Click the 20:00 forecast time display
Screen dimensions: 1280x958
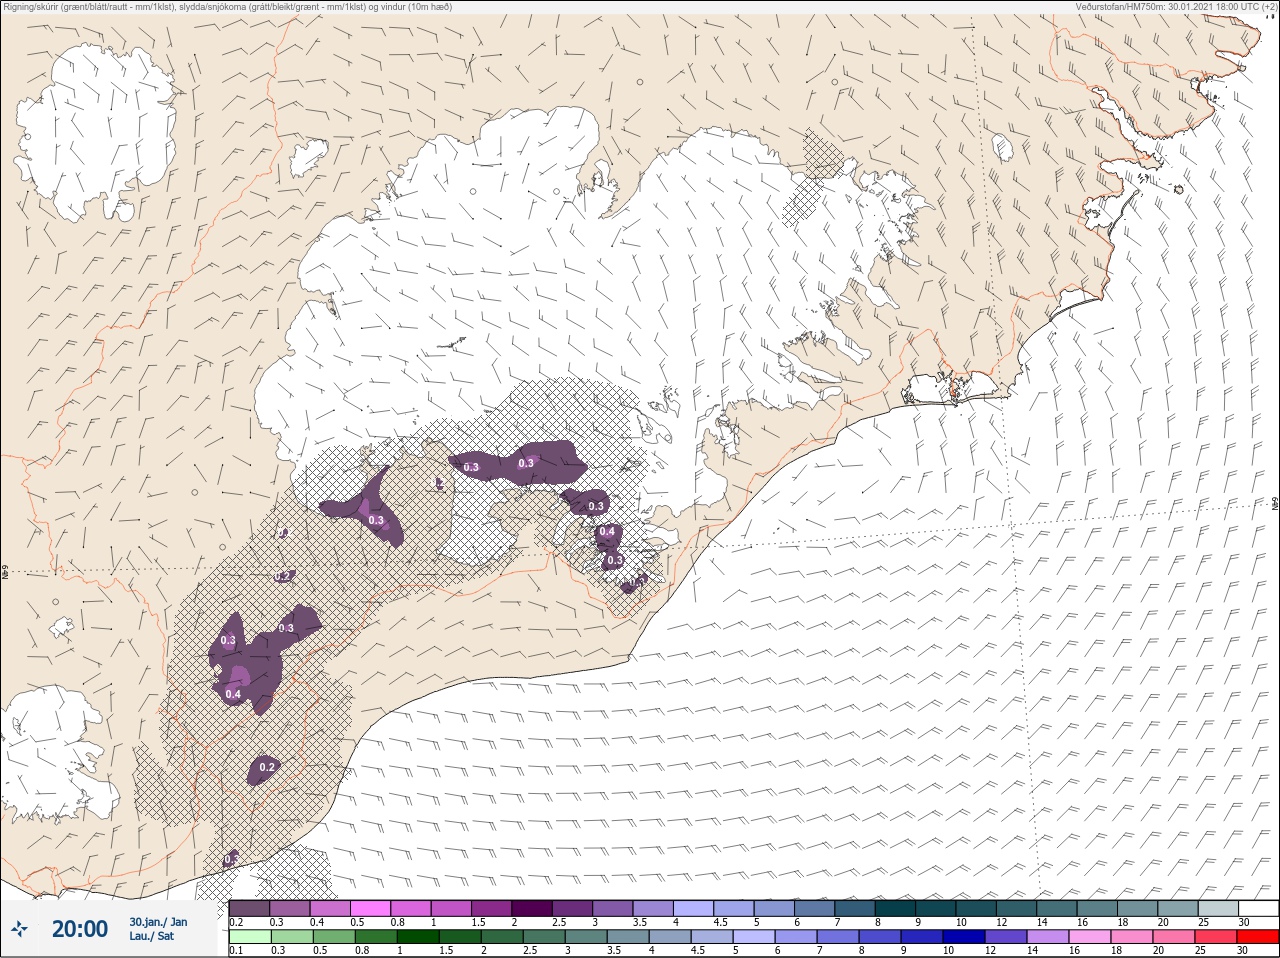pos(80,929)
